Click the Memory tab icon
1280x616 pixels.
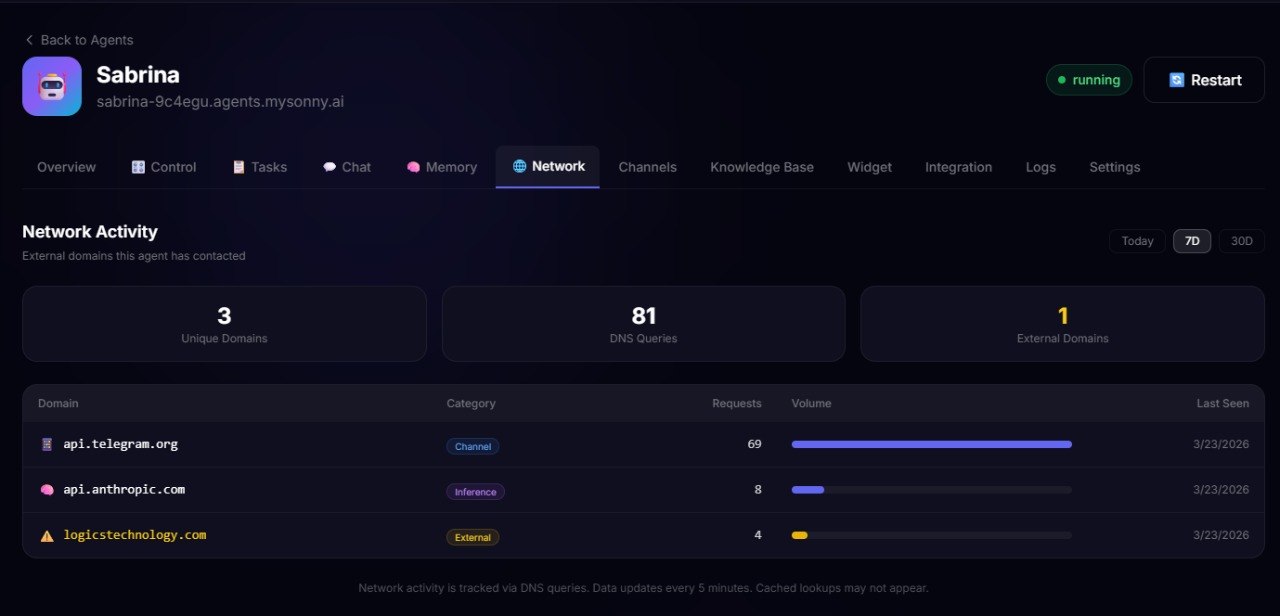pos(414,166)
